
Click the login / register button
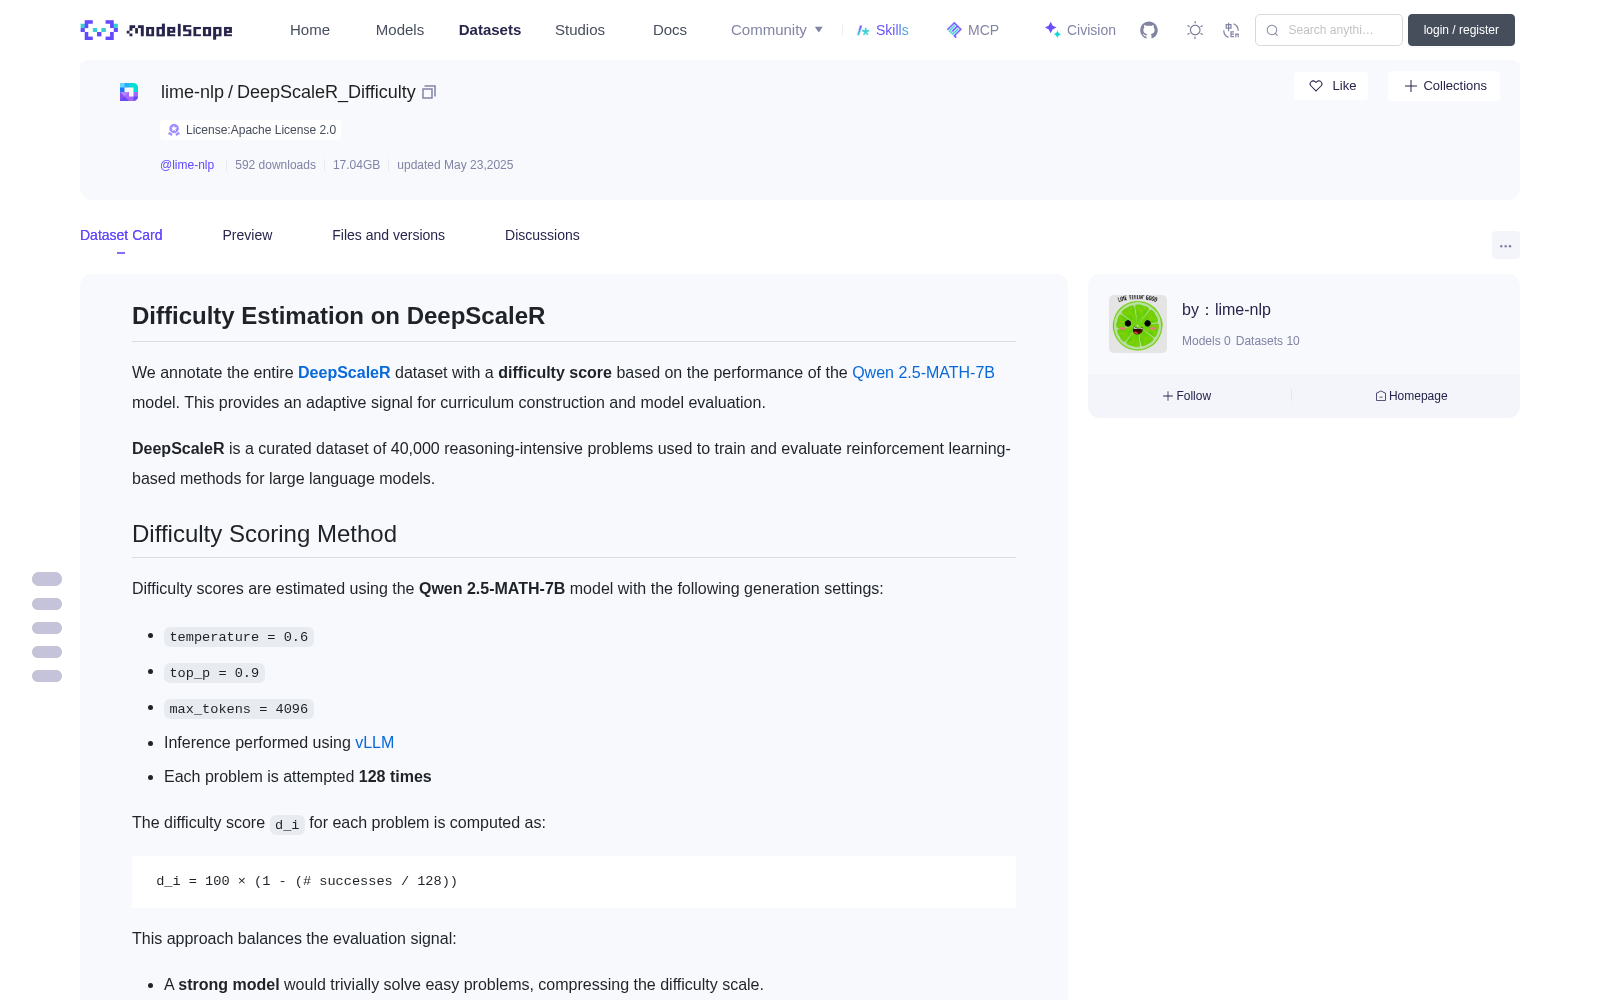tap(1461, 30)
